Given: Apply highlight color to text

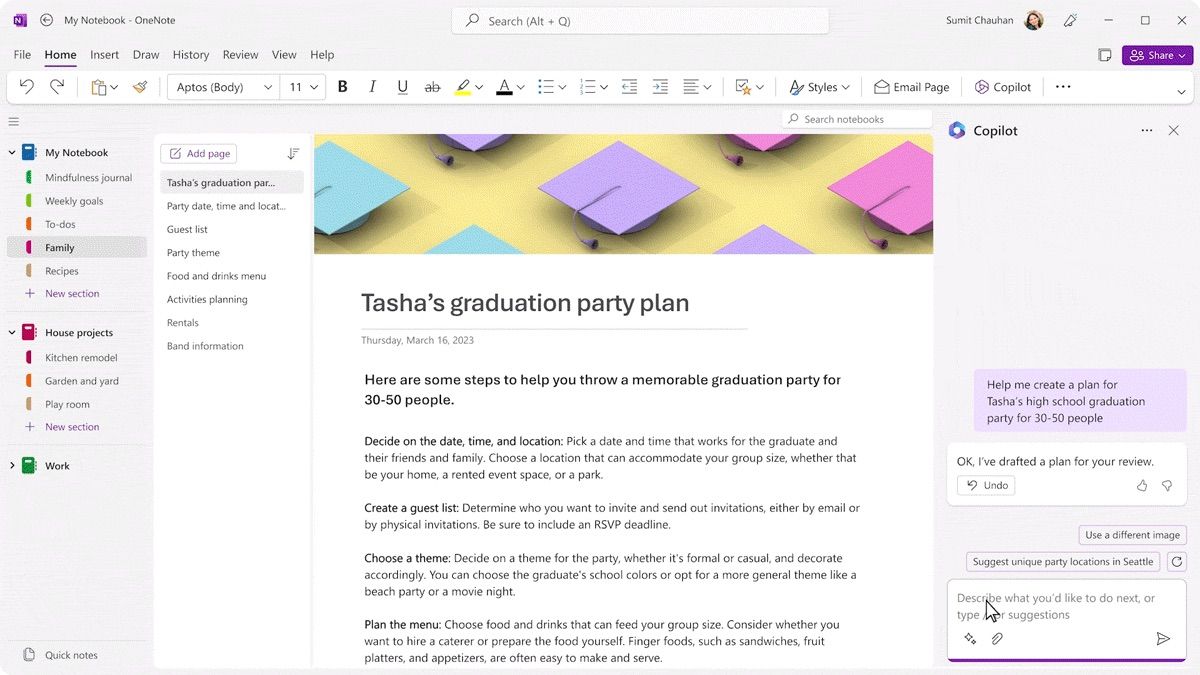Looking at the screenshot, I should [x=463, y=86].
